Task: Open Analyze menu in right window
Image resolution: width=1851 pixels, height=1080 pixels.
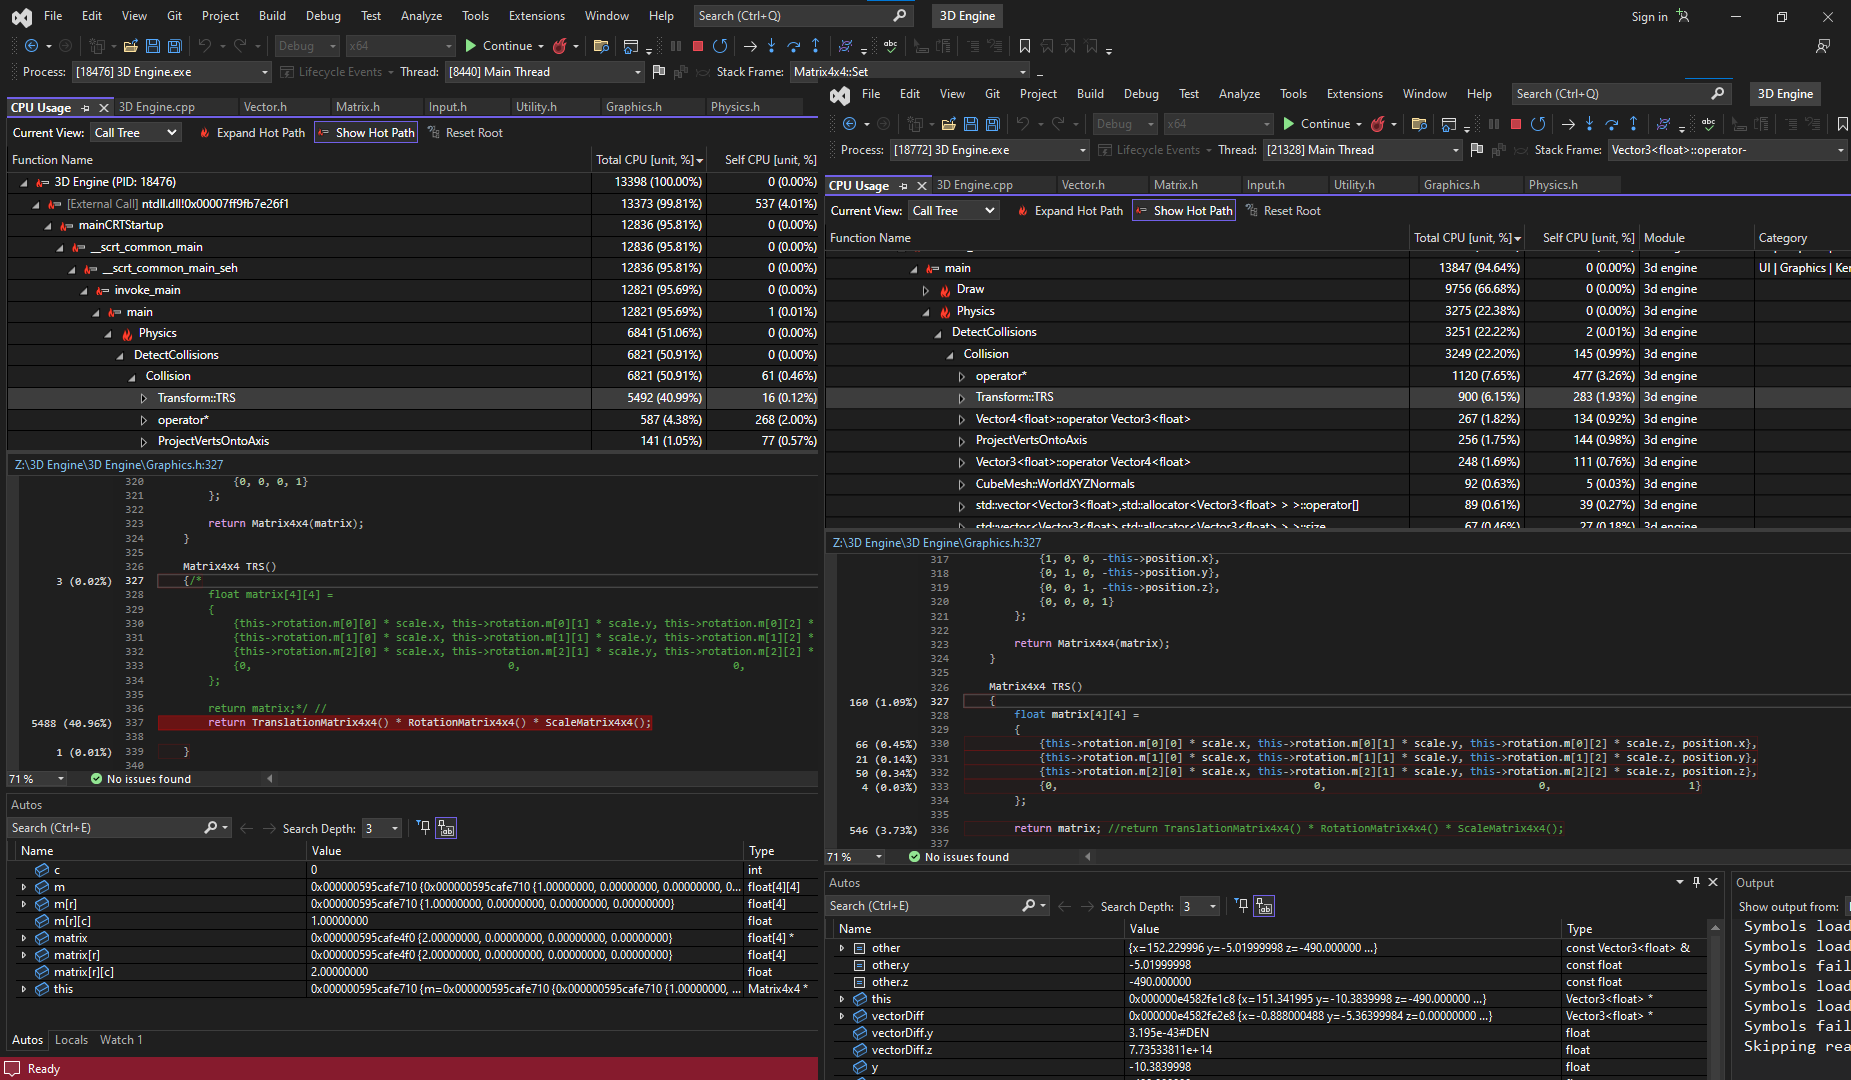Action: point(1239,94)
